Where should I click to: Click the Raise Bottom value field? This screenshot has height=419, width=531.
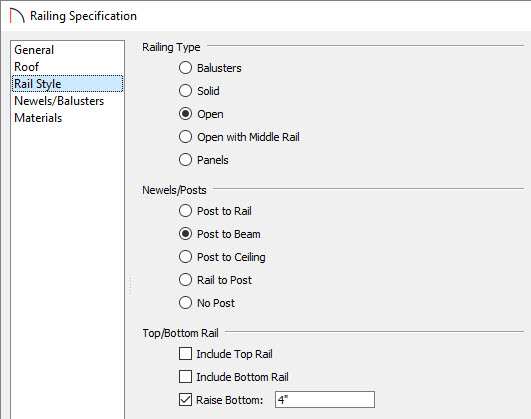325,400
